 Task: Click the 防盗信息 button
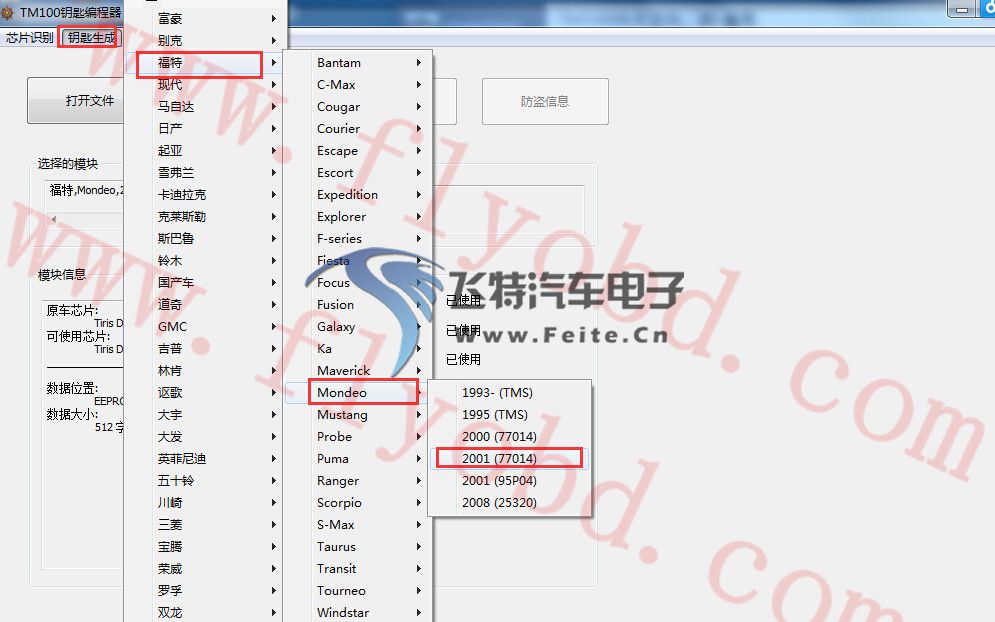tap(545, 102)
